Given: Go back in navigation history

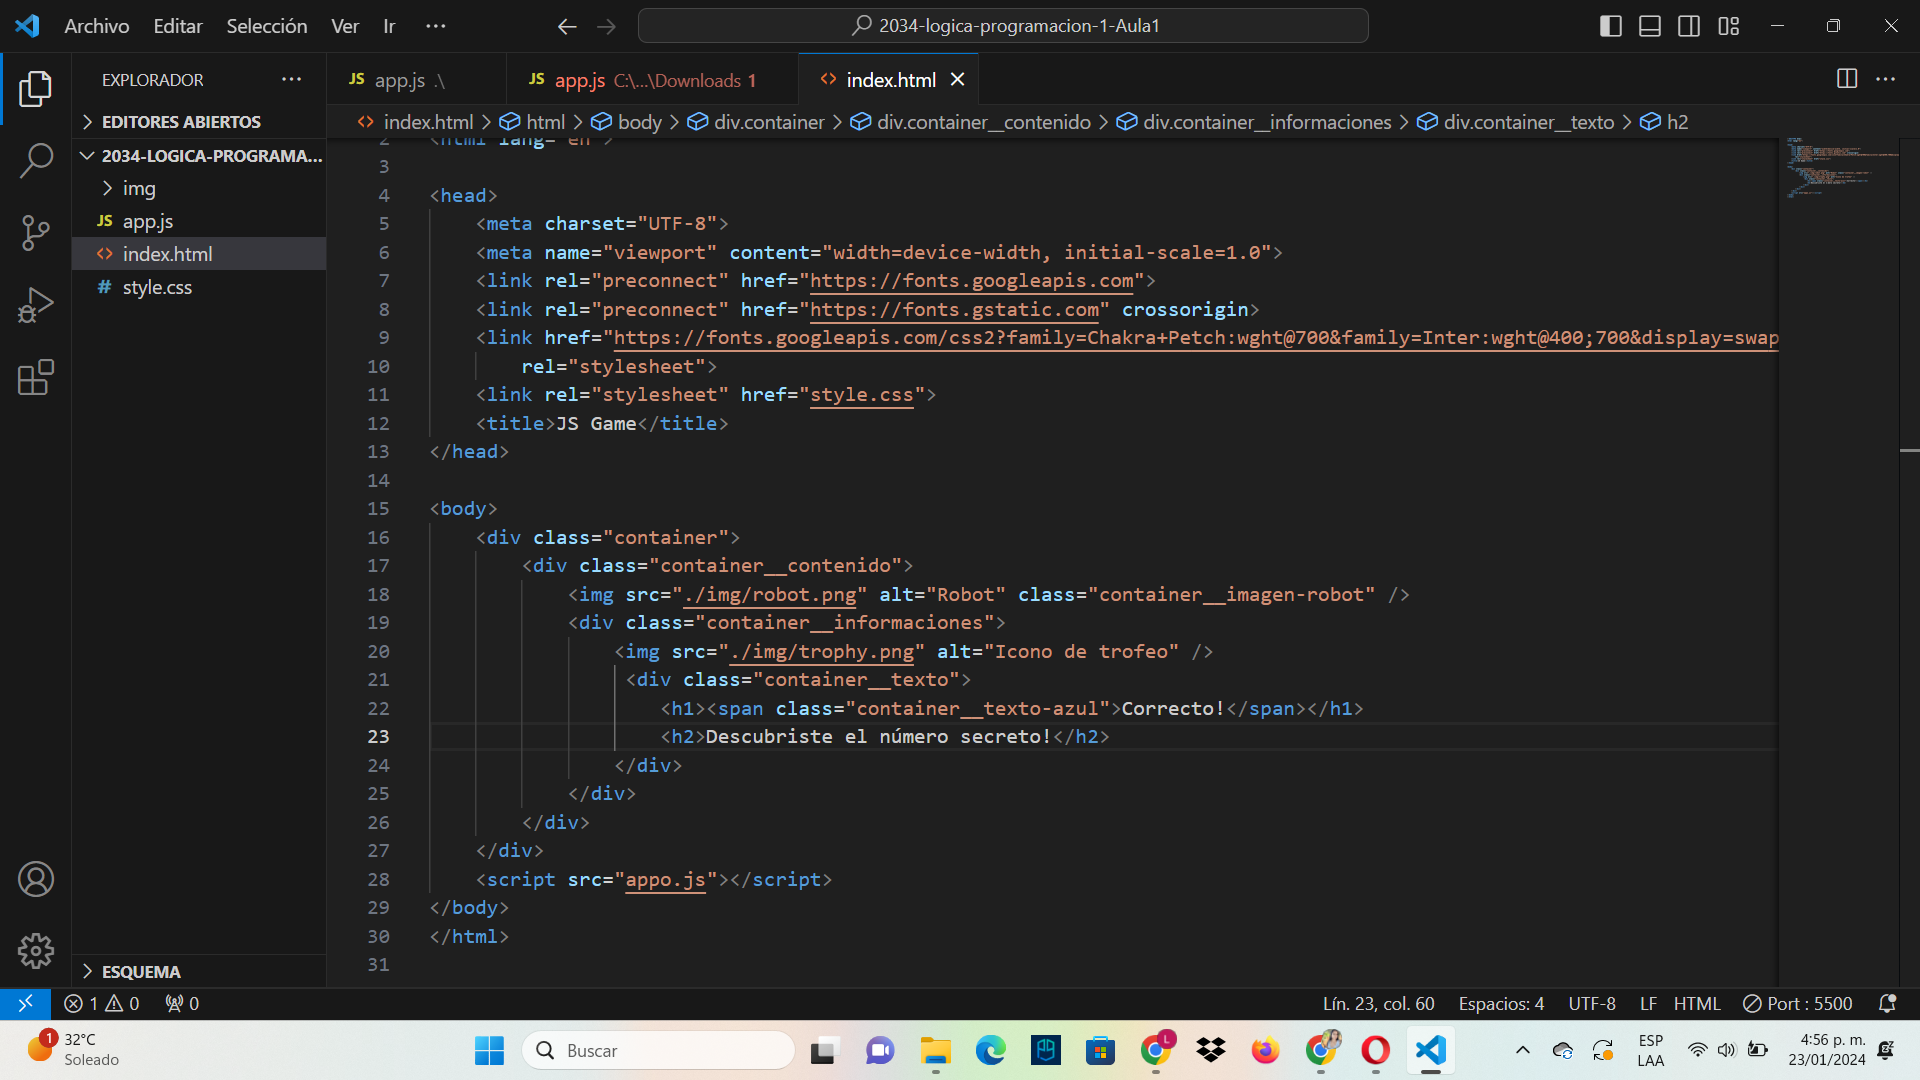Looking at the screenshot, I should click(567, 26).
